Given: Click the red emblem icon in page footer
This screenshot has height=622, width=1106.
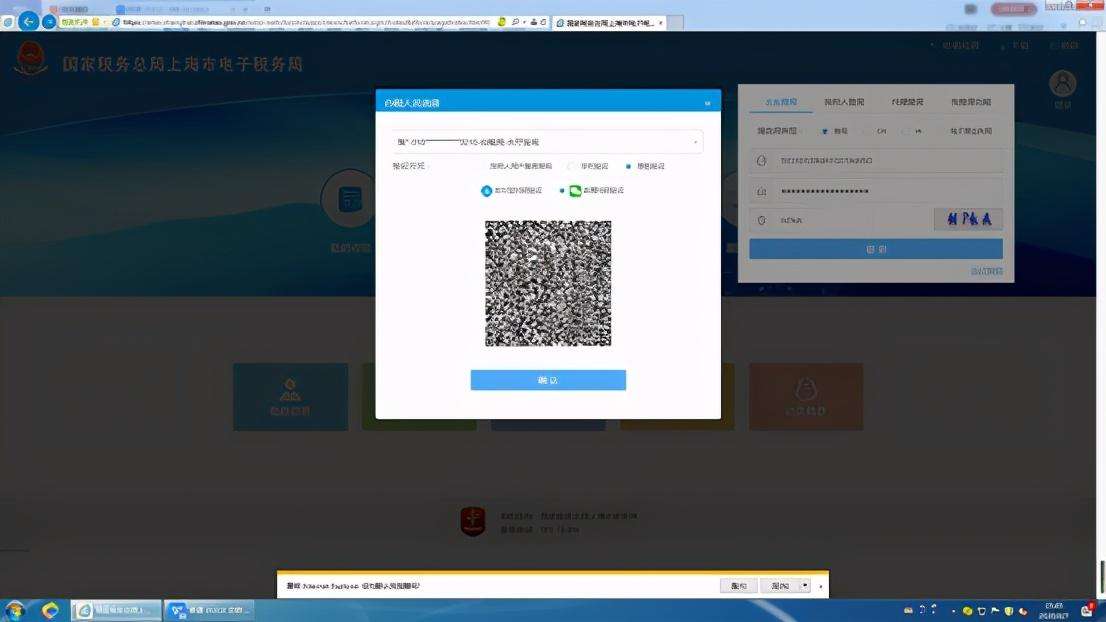Looking at the screenshot, I should tap(473, 522).
